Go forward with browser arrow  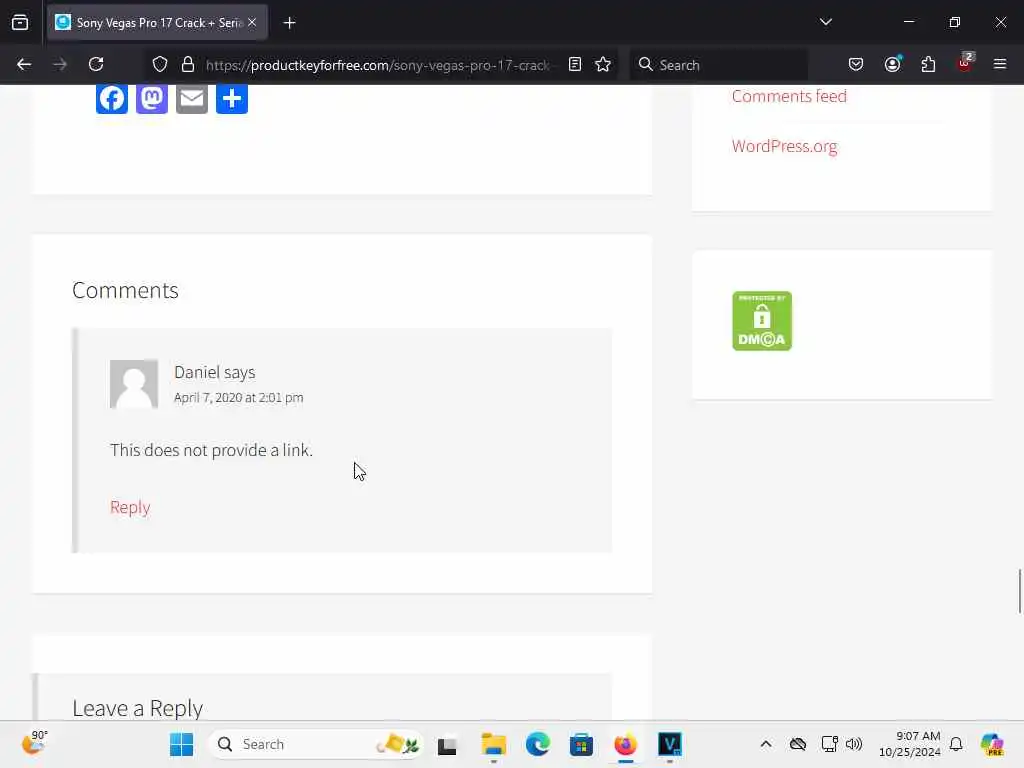[x=60, y=64]
